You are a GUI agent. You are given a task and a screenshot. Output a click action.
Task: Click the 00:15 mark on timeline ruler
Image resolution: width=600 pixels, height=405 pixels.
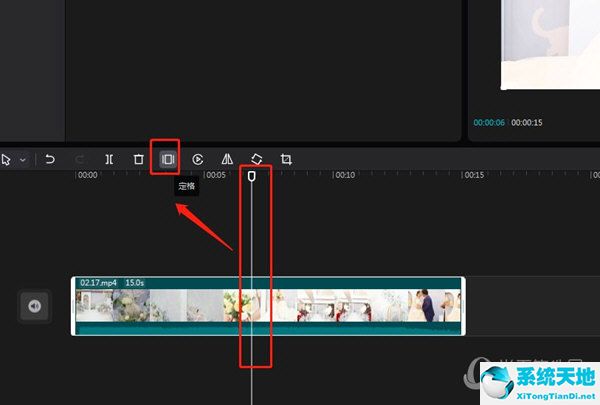(474, 175)
